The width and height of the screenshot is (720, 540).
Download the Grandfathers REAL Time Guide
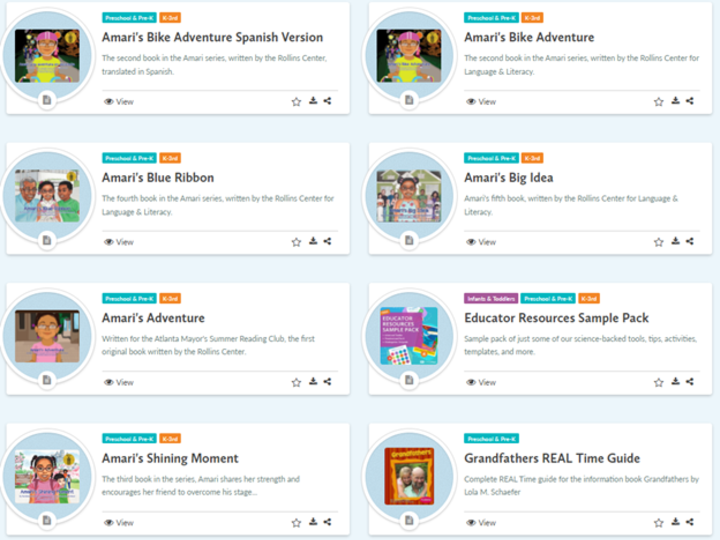pyautogui.click(x=675, y=522)
